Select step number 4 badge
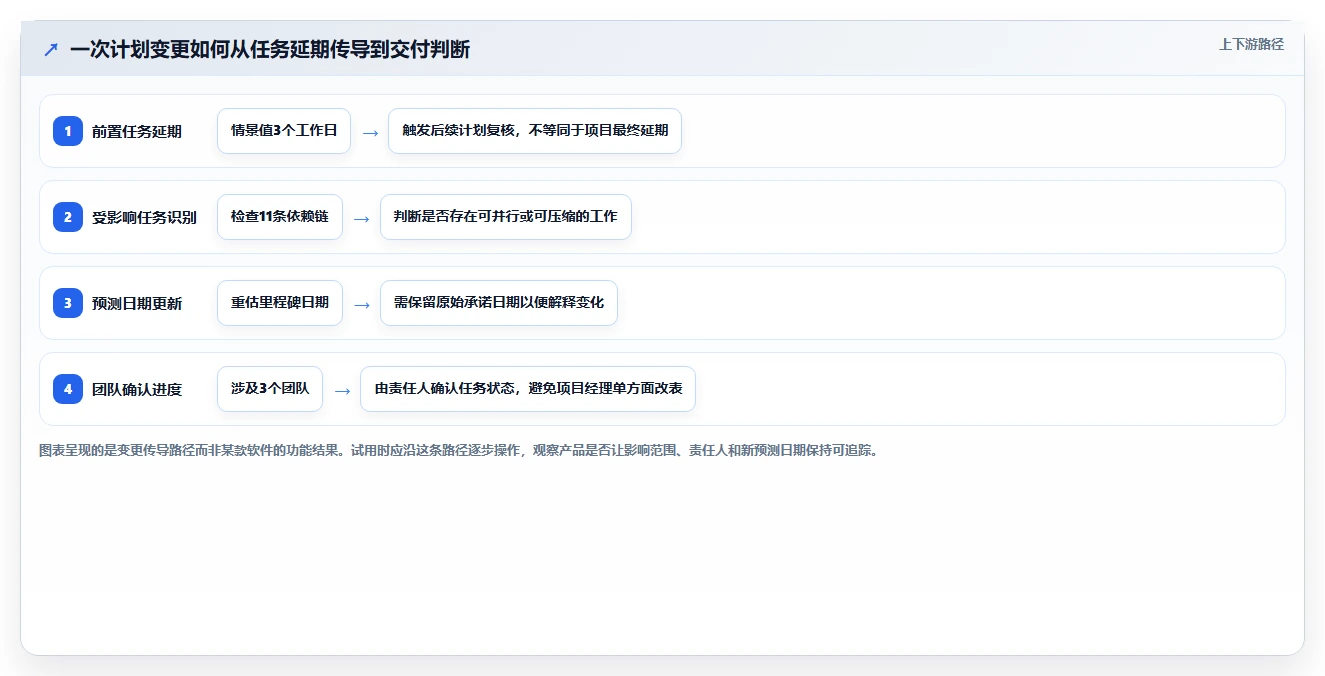Image resolution: width=1325 pixels, height=676 pixels. (68, 389)
